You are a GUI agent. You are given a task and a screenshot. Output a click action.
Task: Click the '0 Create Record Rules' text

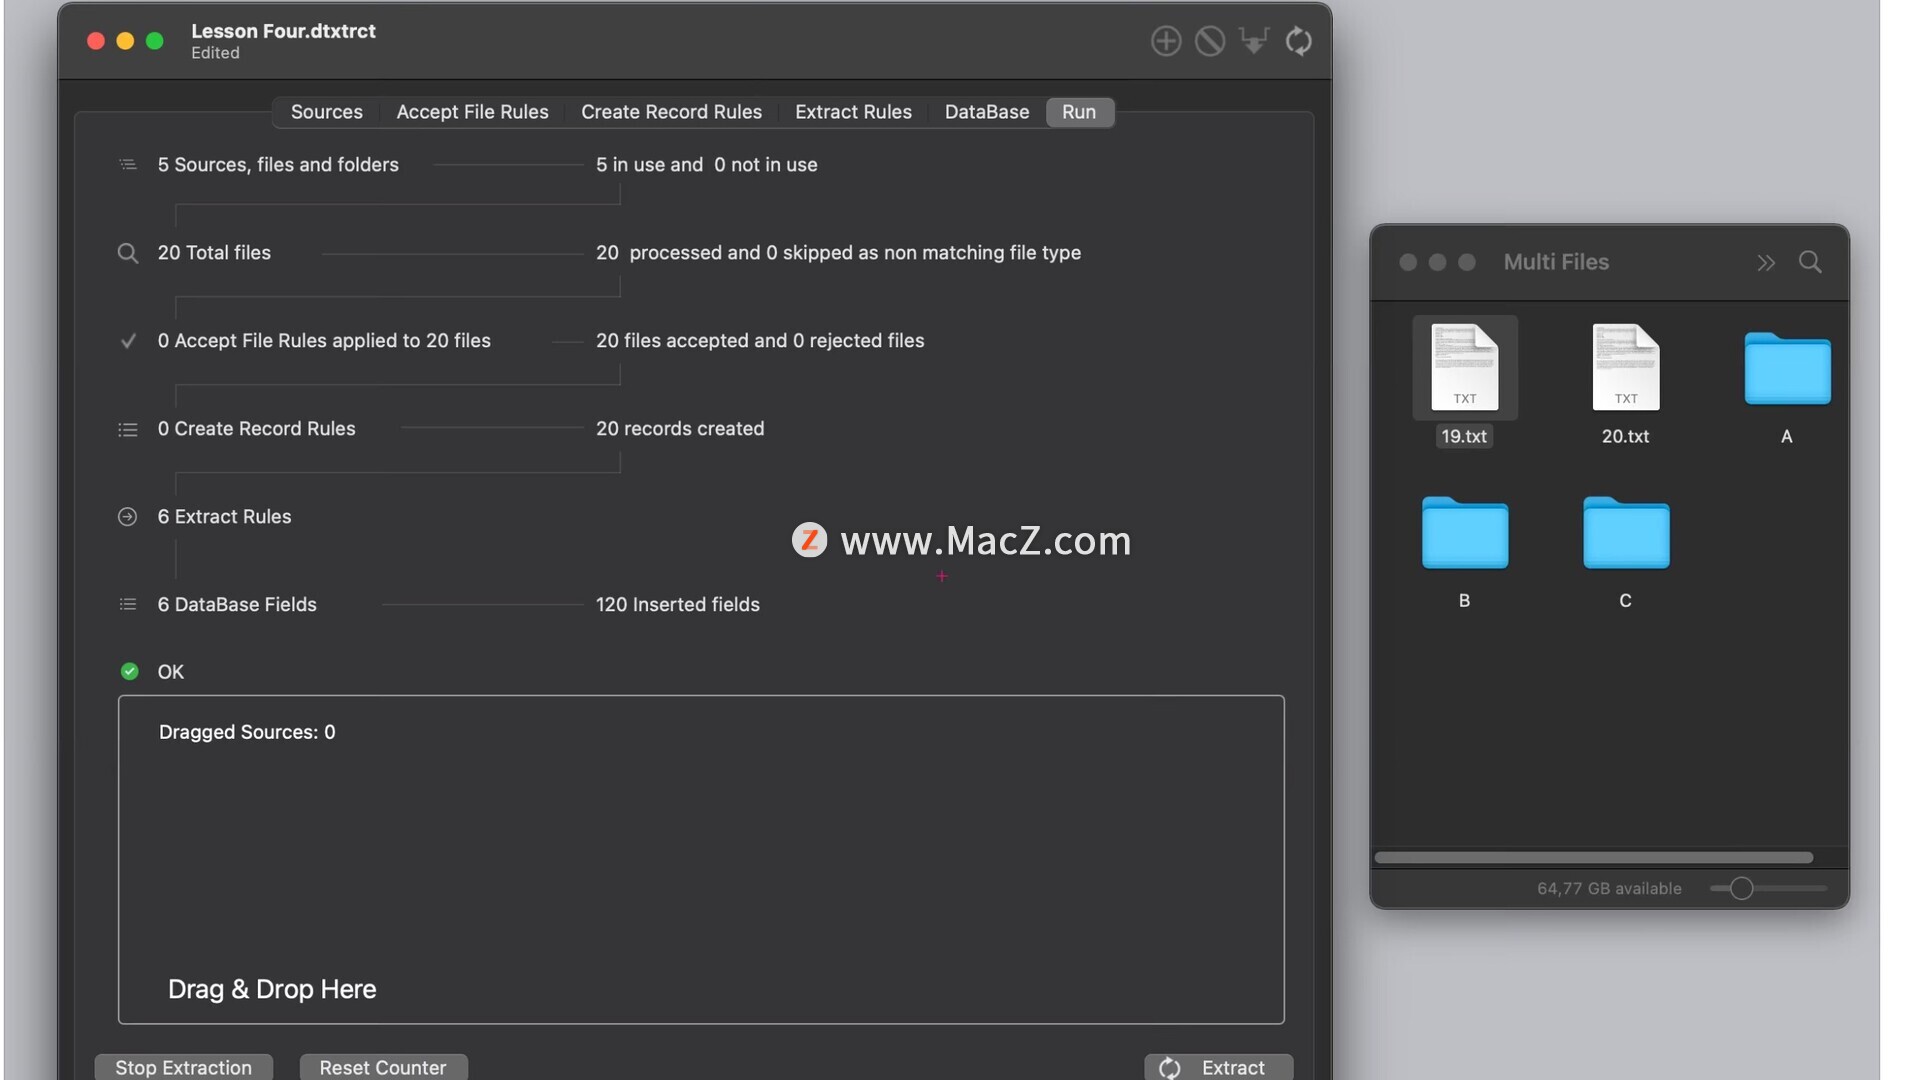pyautogui.click(x=256, y=429)
